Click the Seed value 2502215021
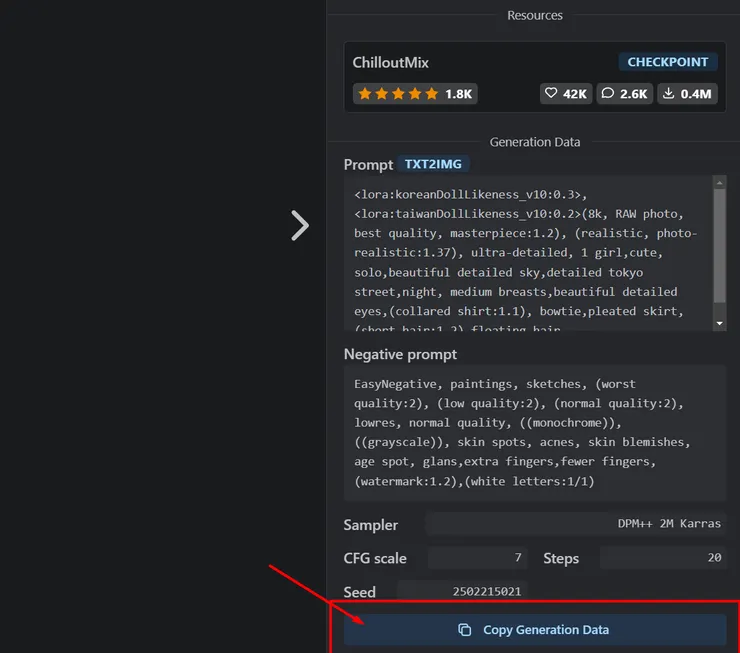Screen dimensions: 740x653 coord(462,592)
